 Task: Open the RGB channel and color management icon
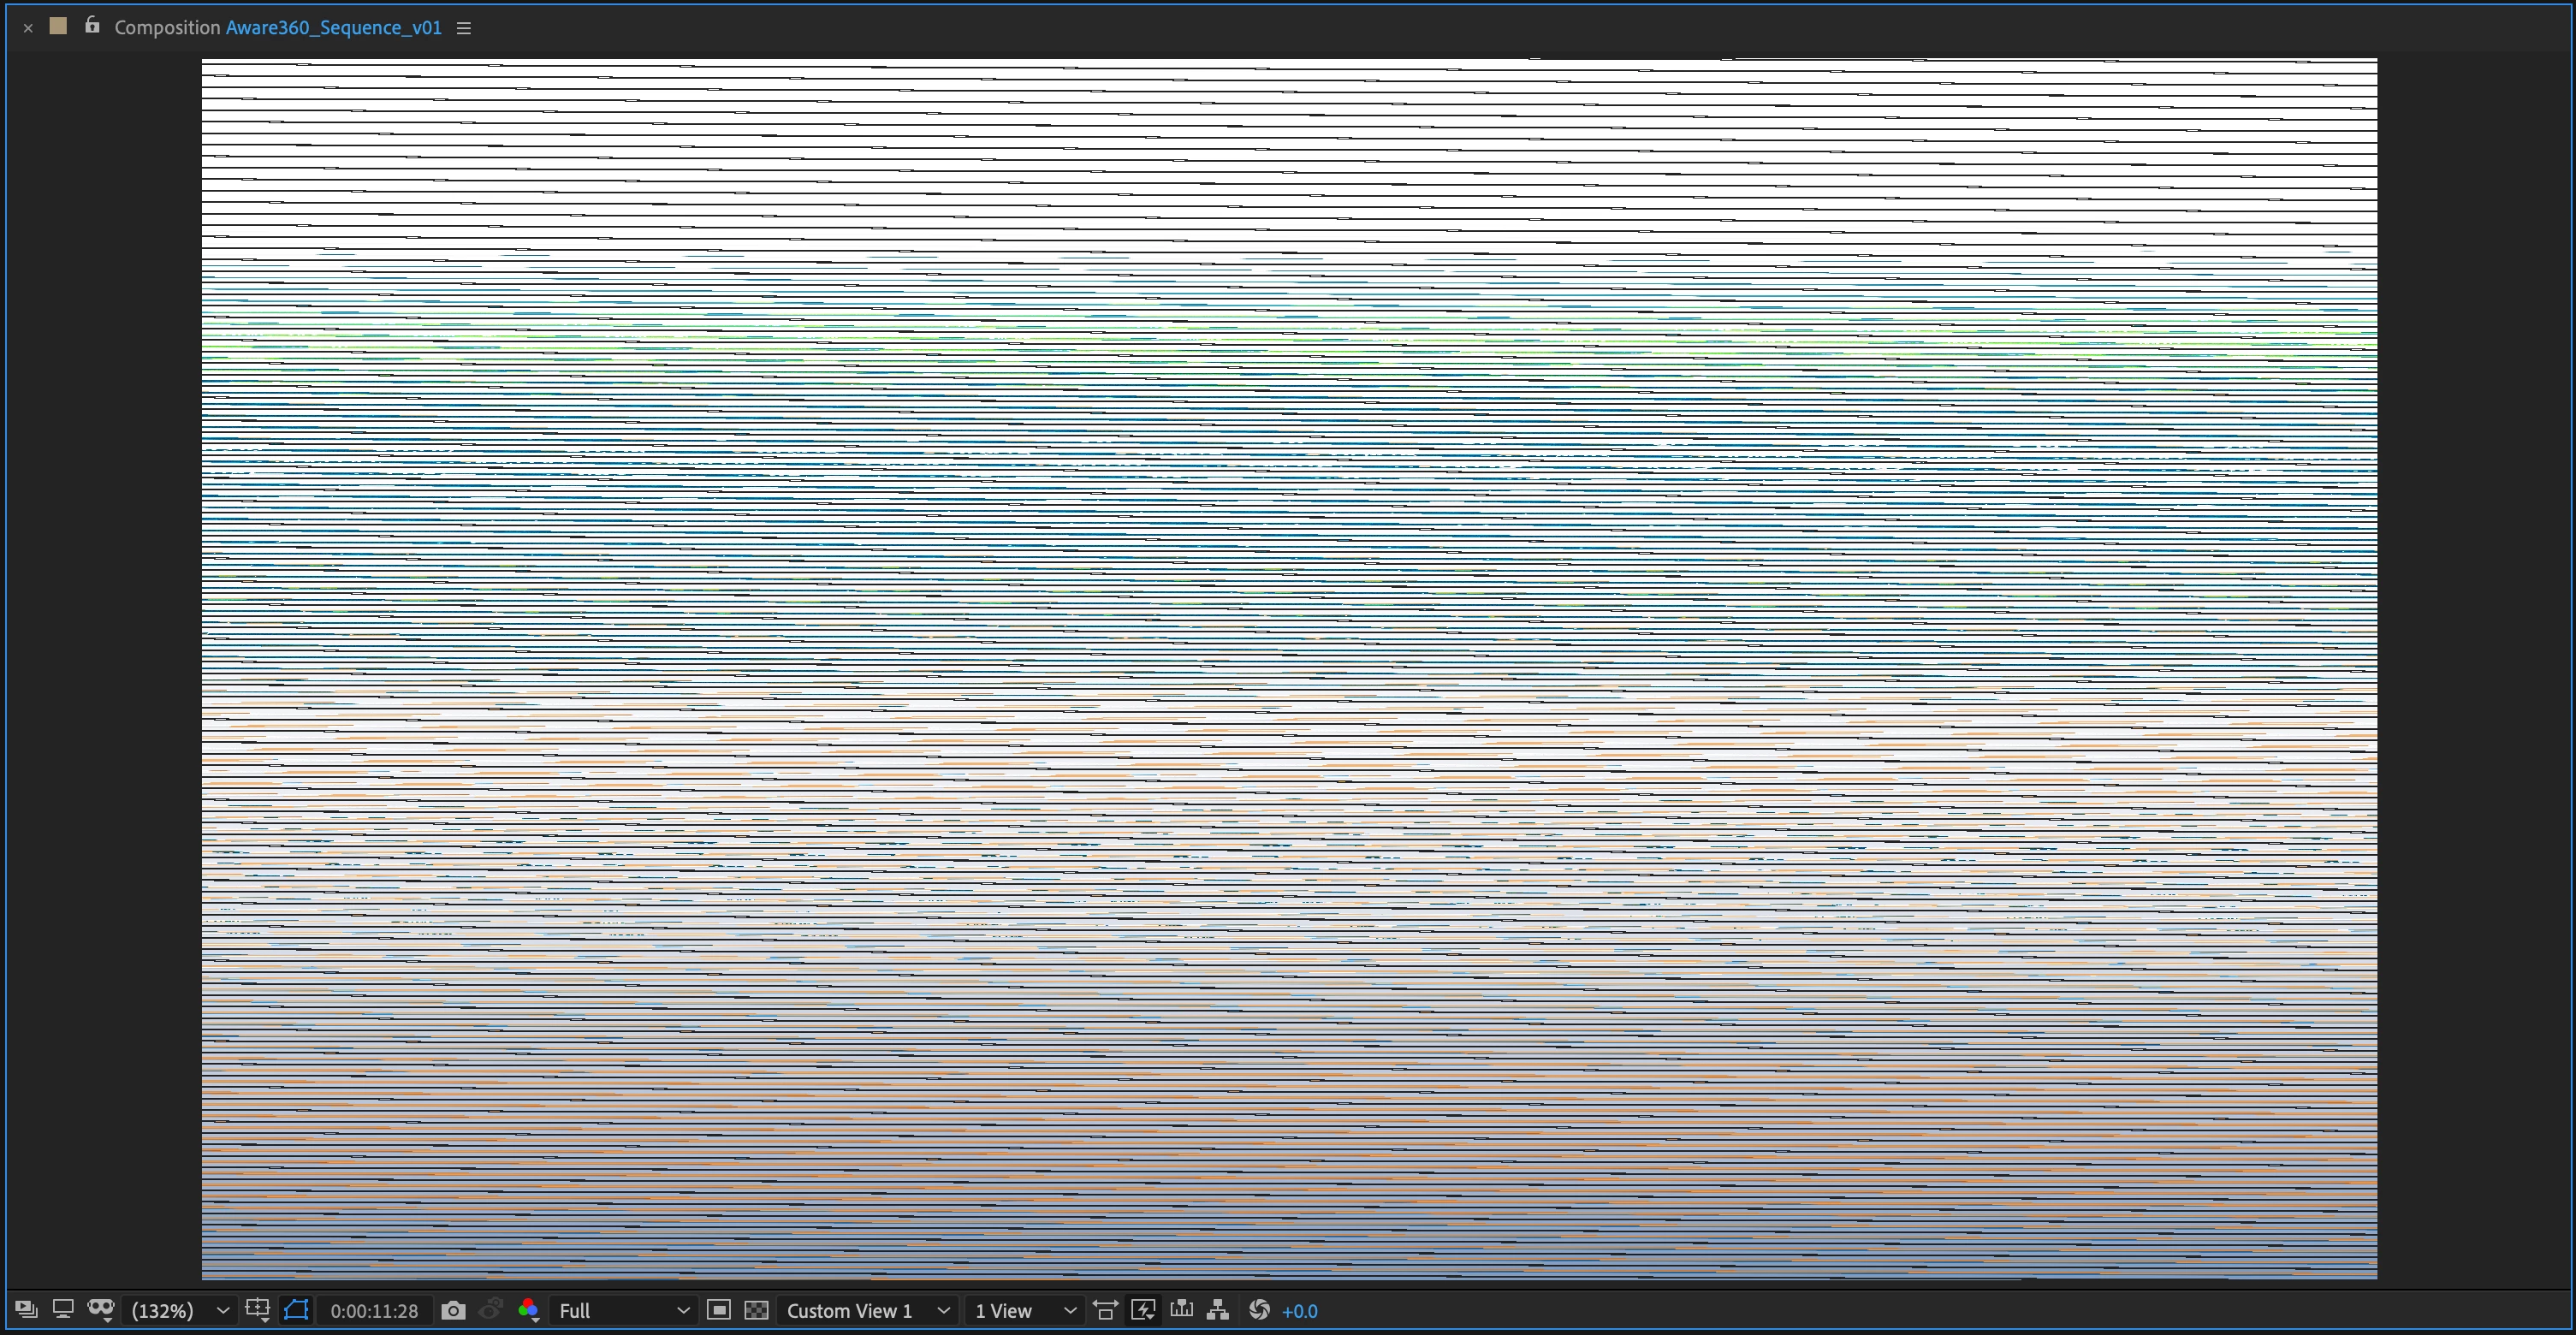(529, 1310)
